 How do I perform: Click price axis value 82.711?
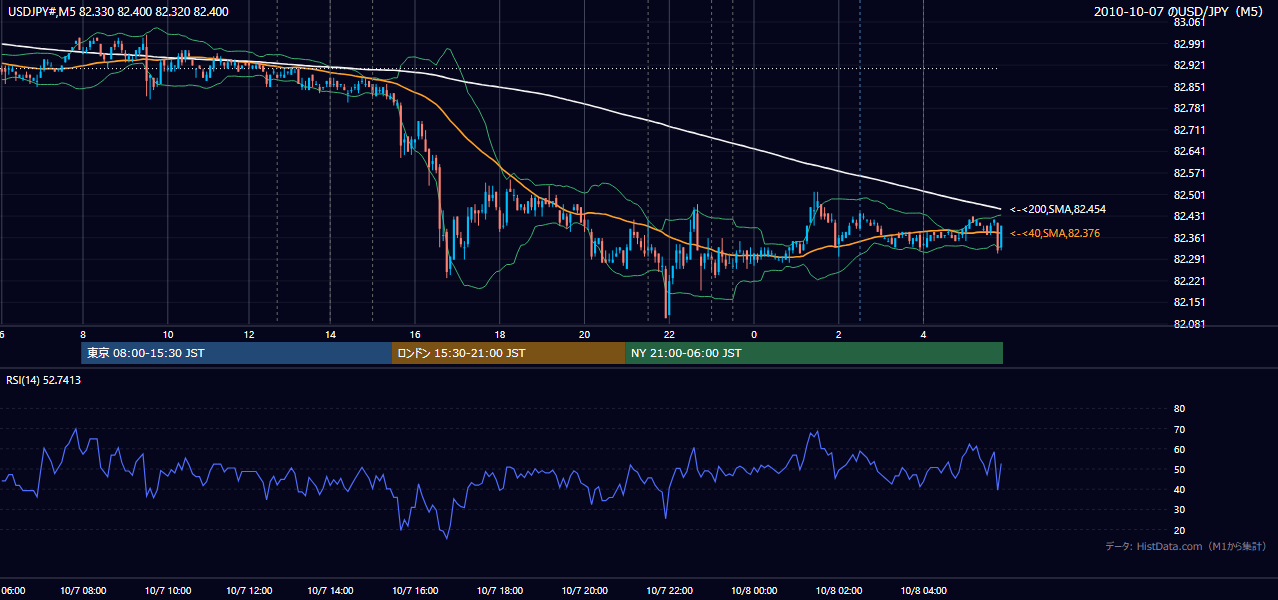(x=1189, y=130)
